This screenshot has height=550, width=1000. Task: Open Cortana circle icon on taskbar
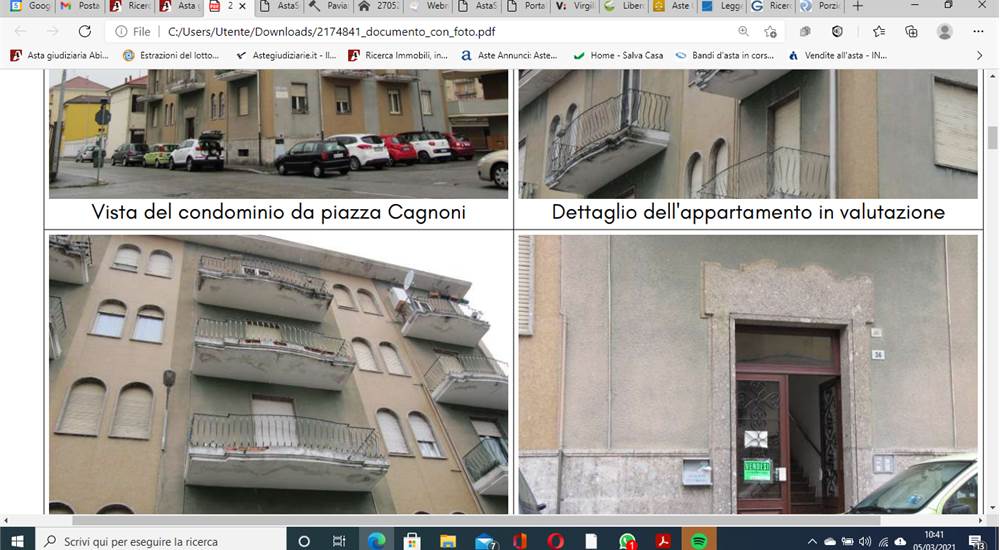304,541
